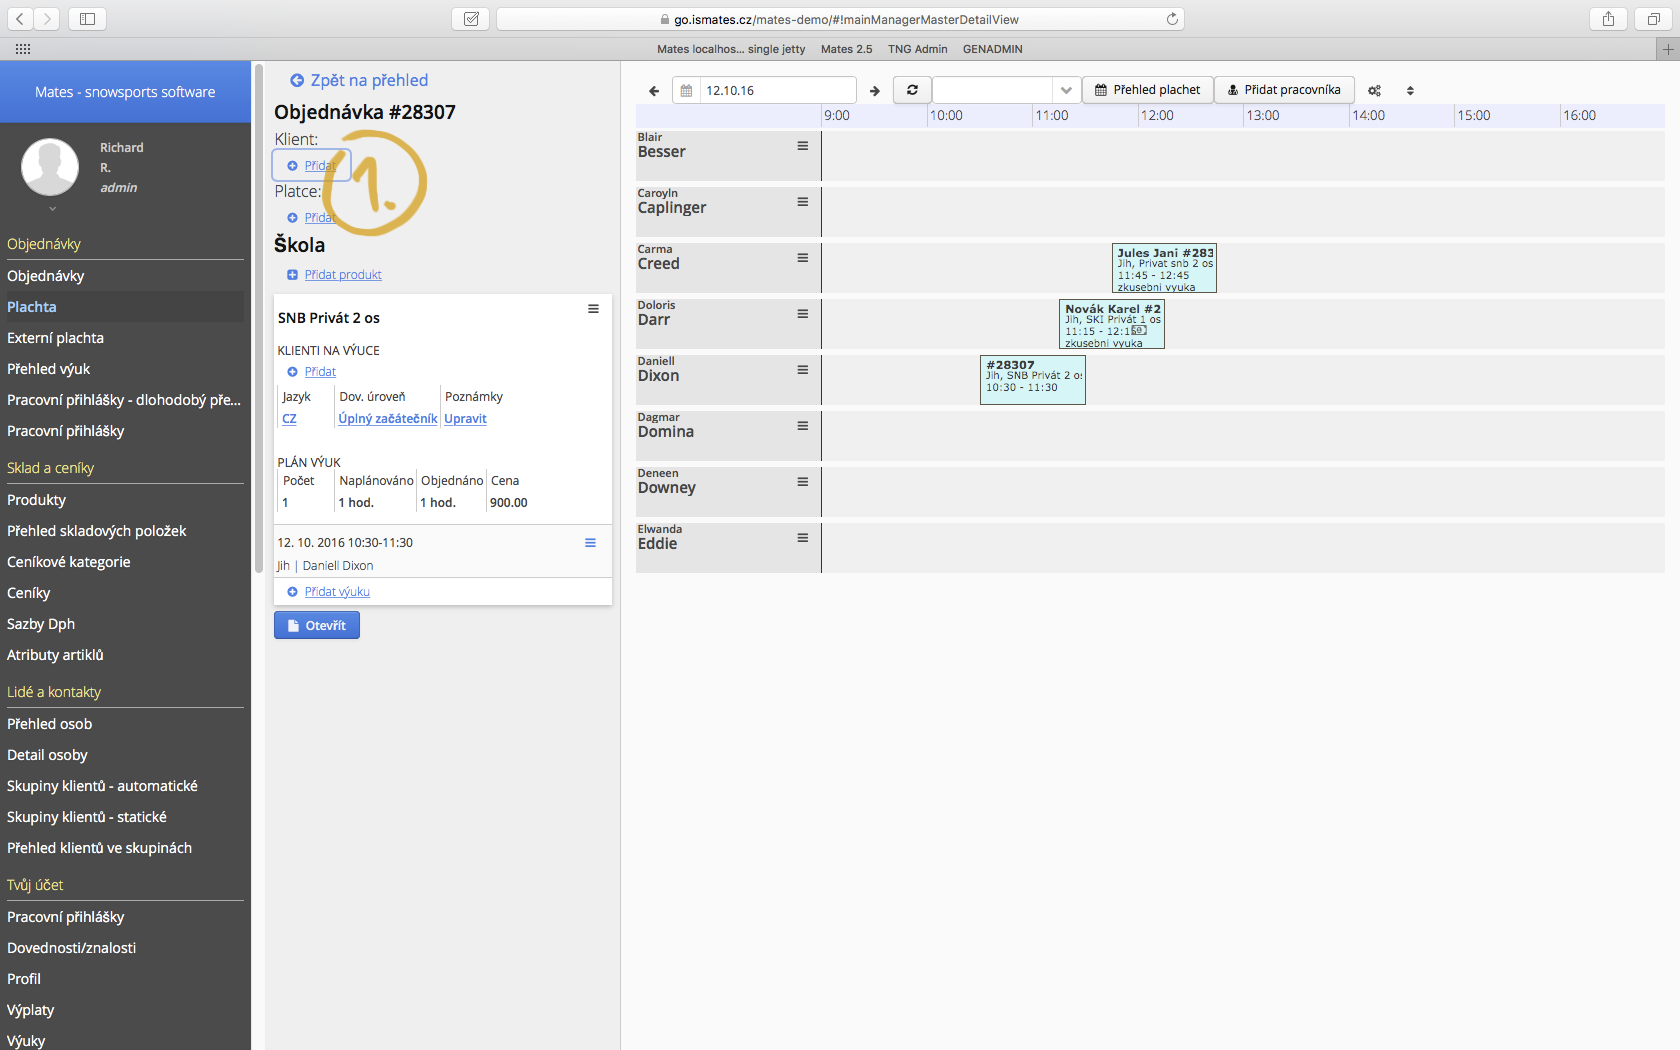Open row menu for Carma Creed
This screenshot has width=1680, height=1050.
(x=802, y=258)
